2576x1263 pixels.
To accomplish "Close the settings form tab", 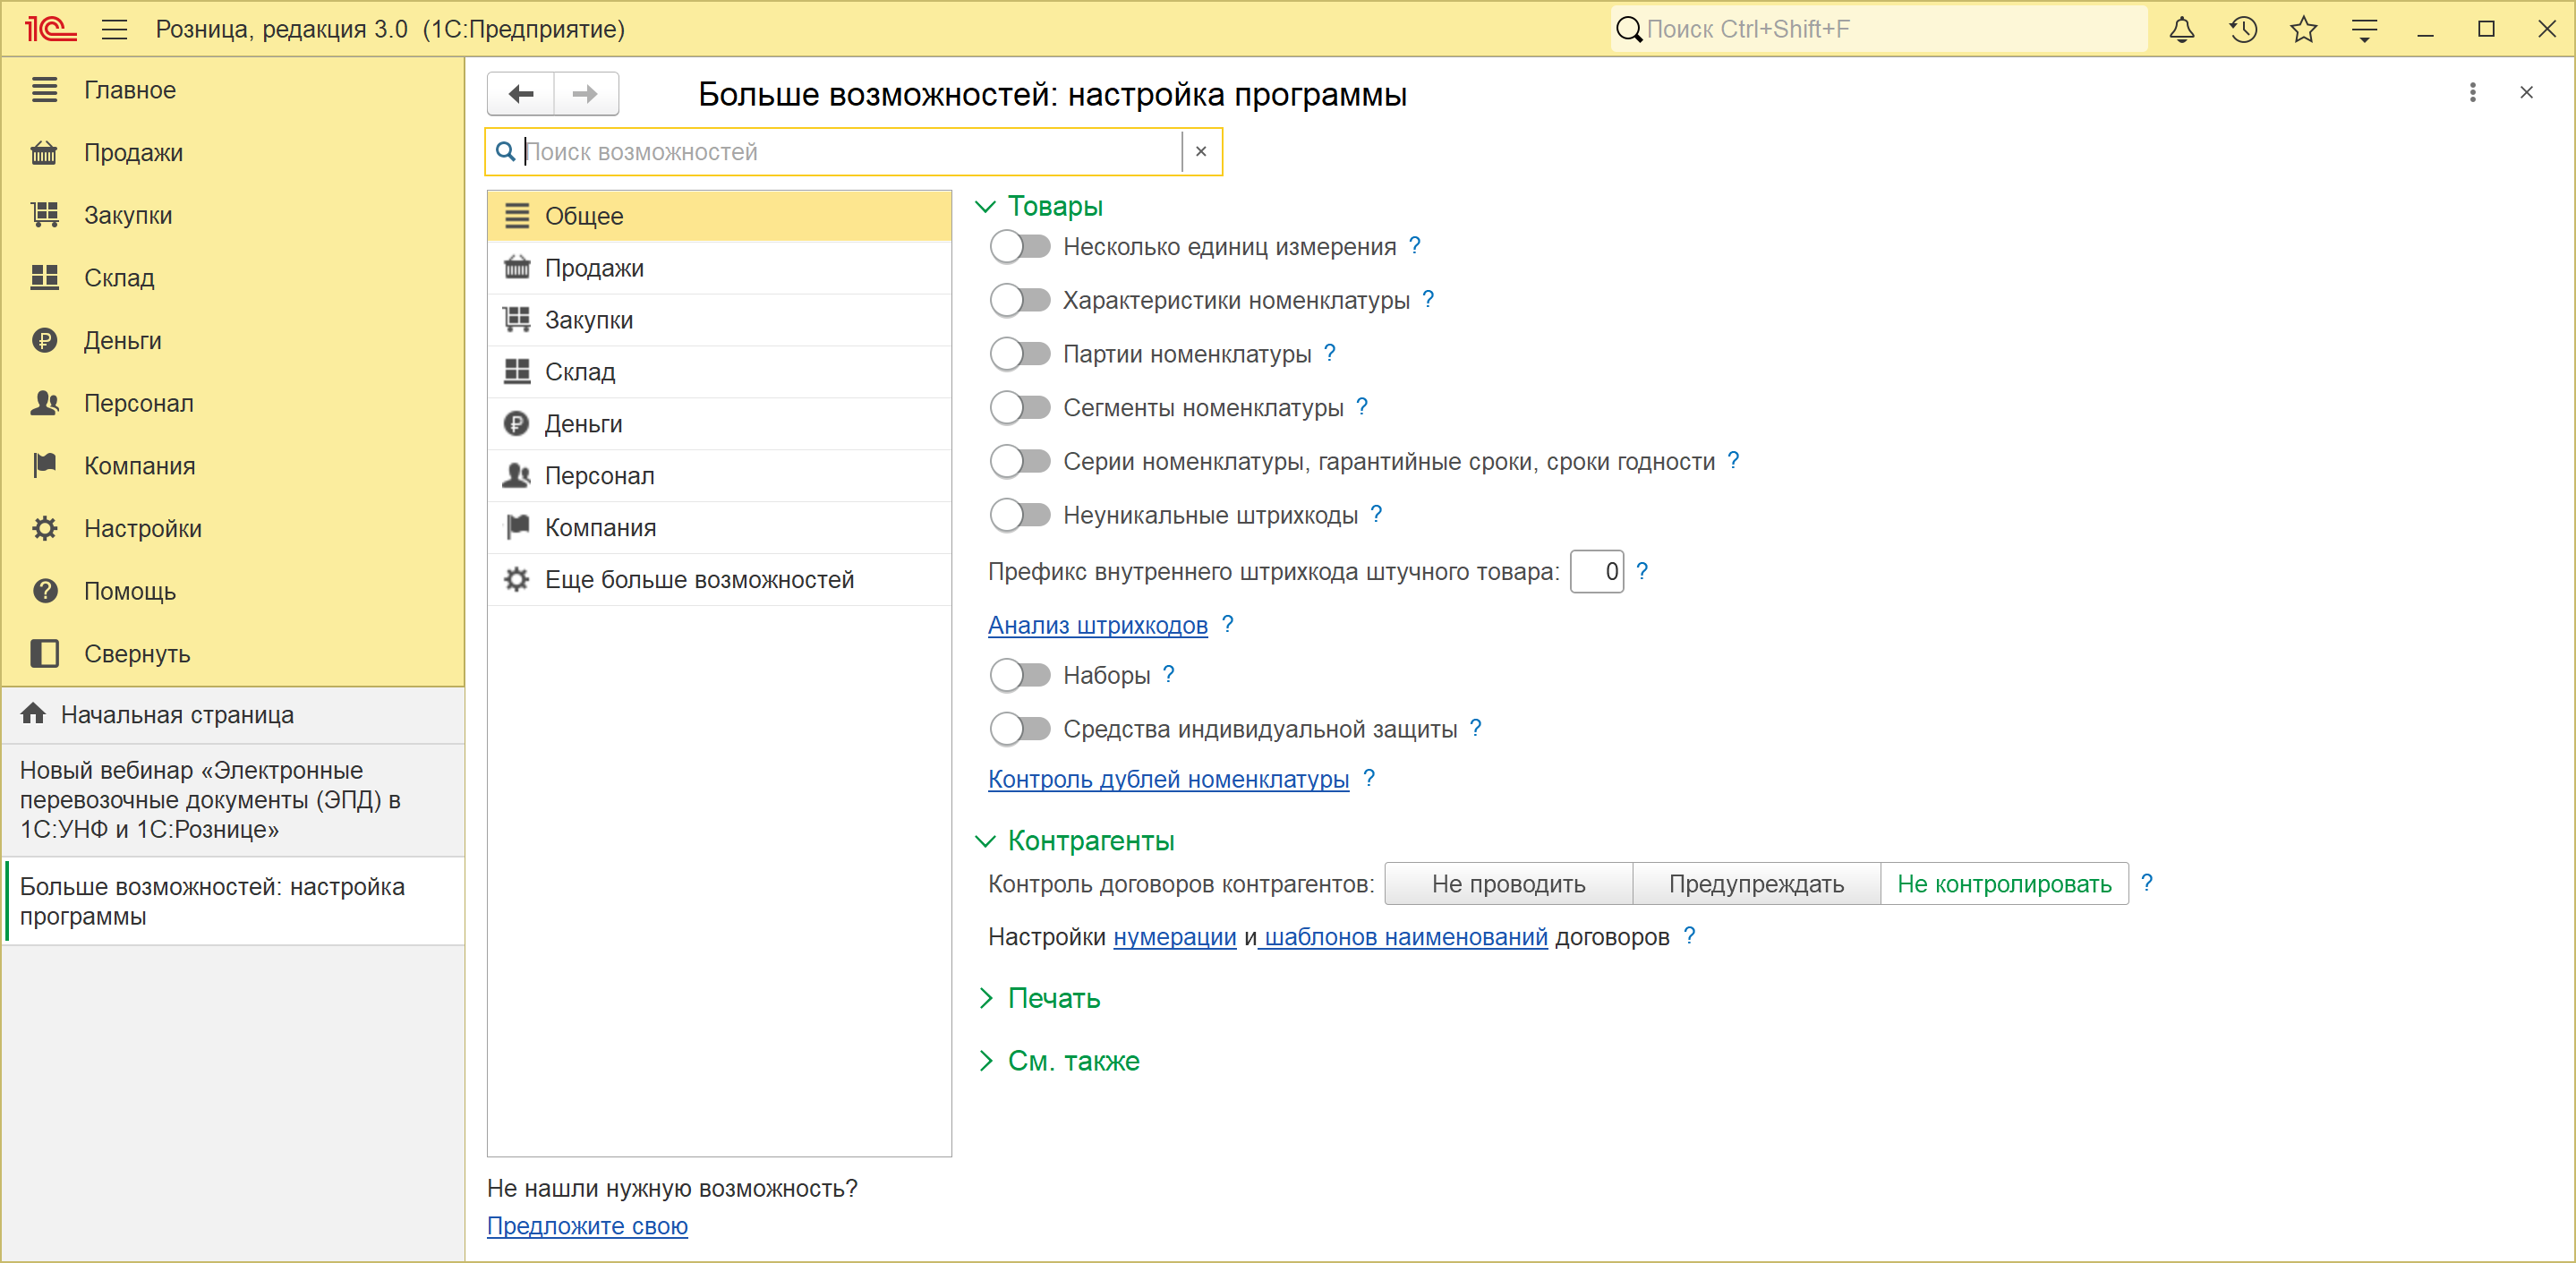I will coord(2526,93).
